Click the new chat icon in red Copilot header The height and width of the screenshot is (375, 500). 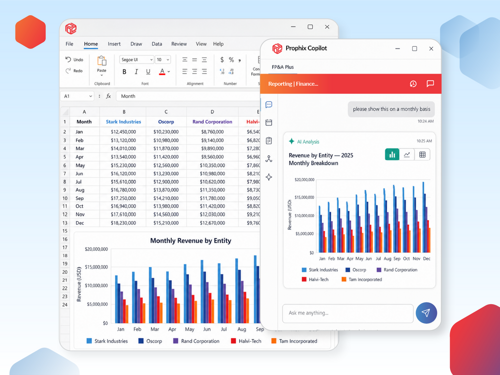(430, 83)
